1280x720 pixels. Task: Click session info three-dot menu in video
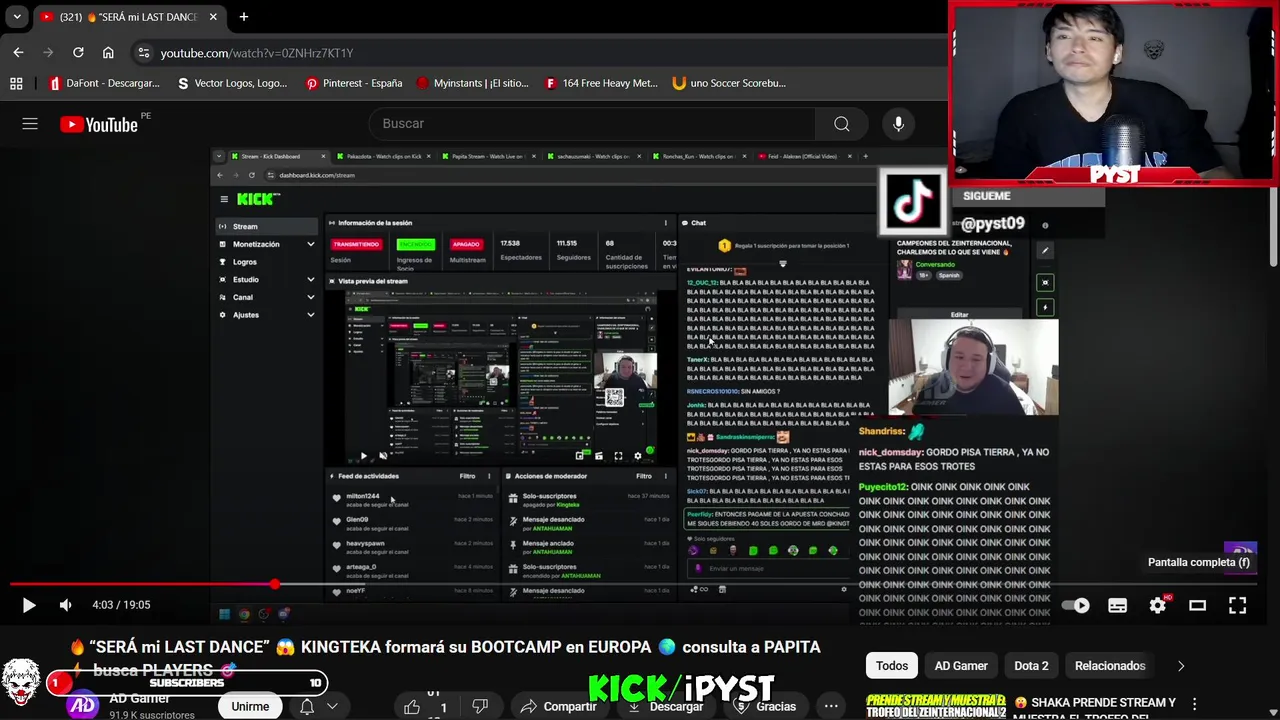[x=666, y=223]
